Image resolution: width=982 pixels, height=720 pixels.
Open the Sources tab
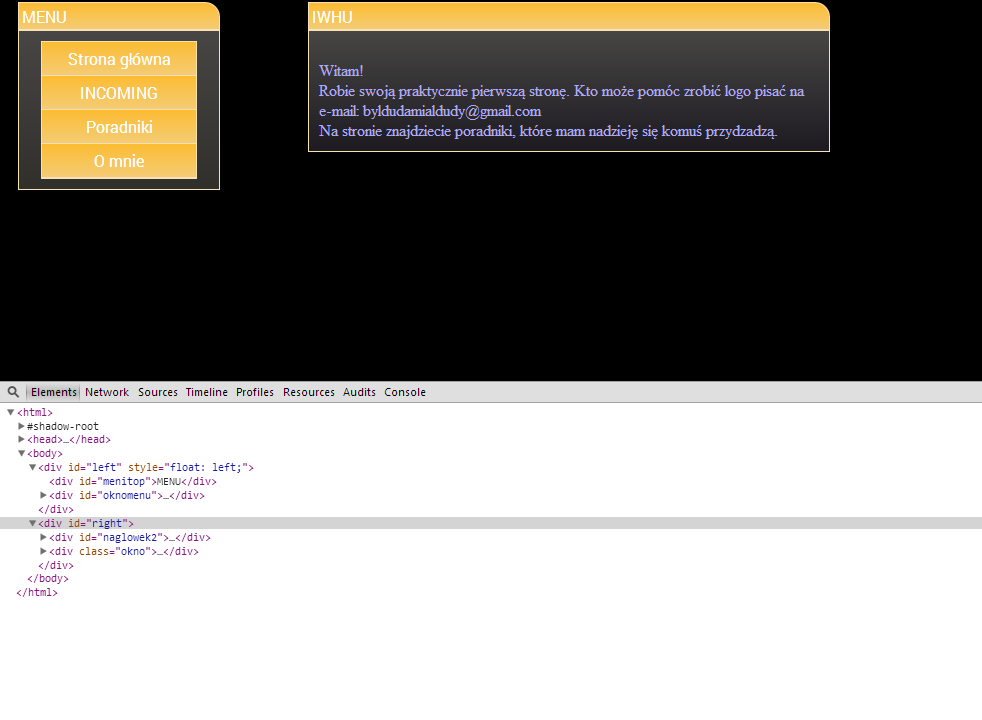click(x=158, y=392)
